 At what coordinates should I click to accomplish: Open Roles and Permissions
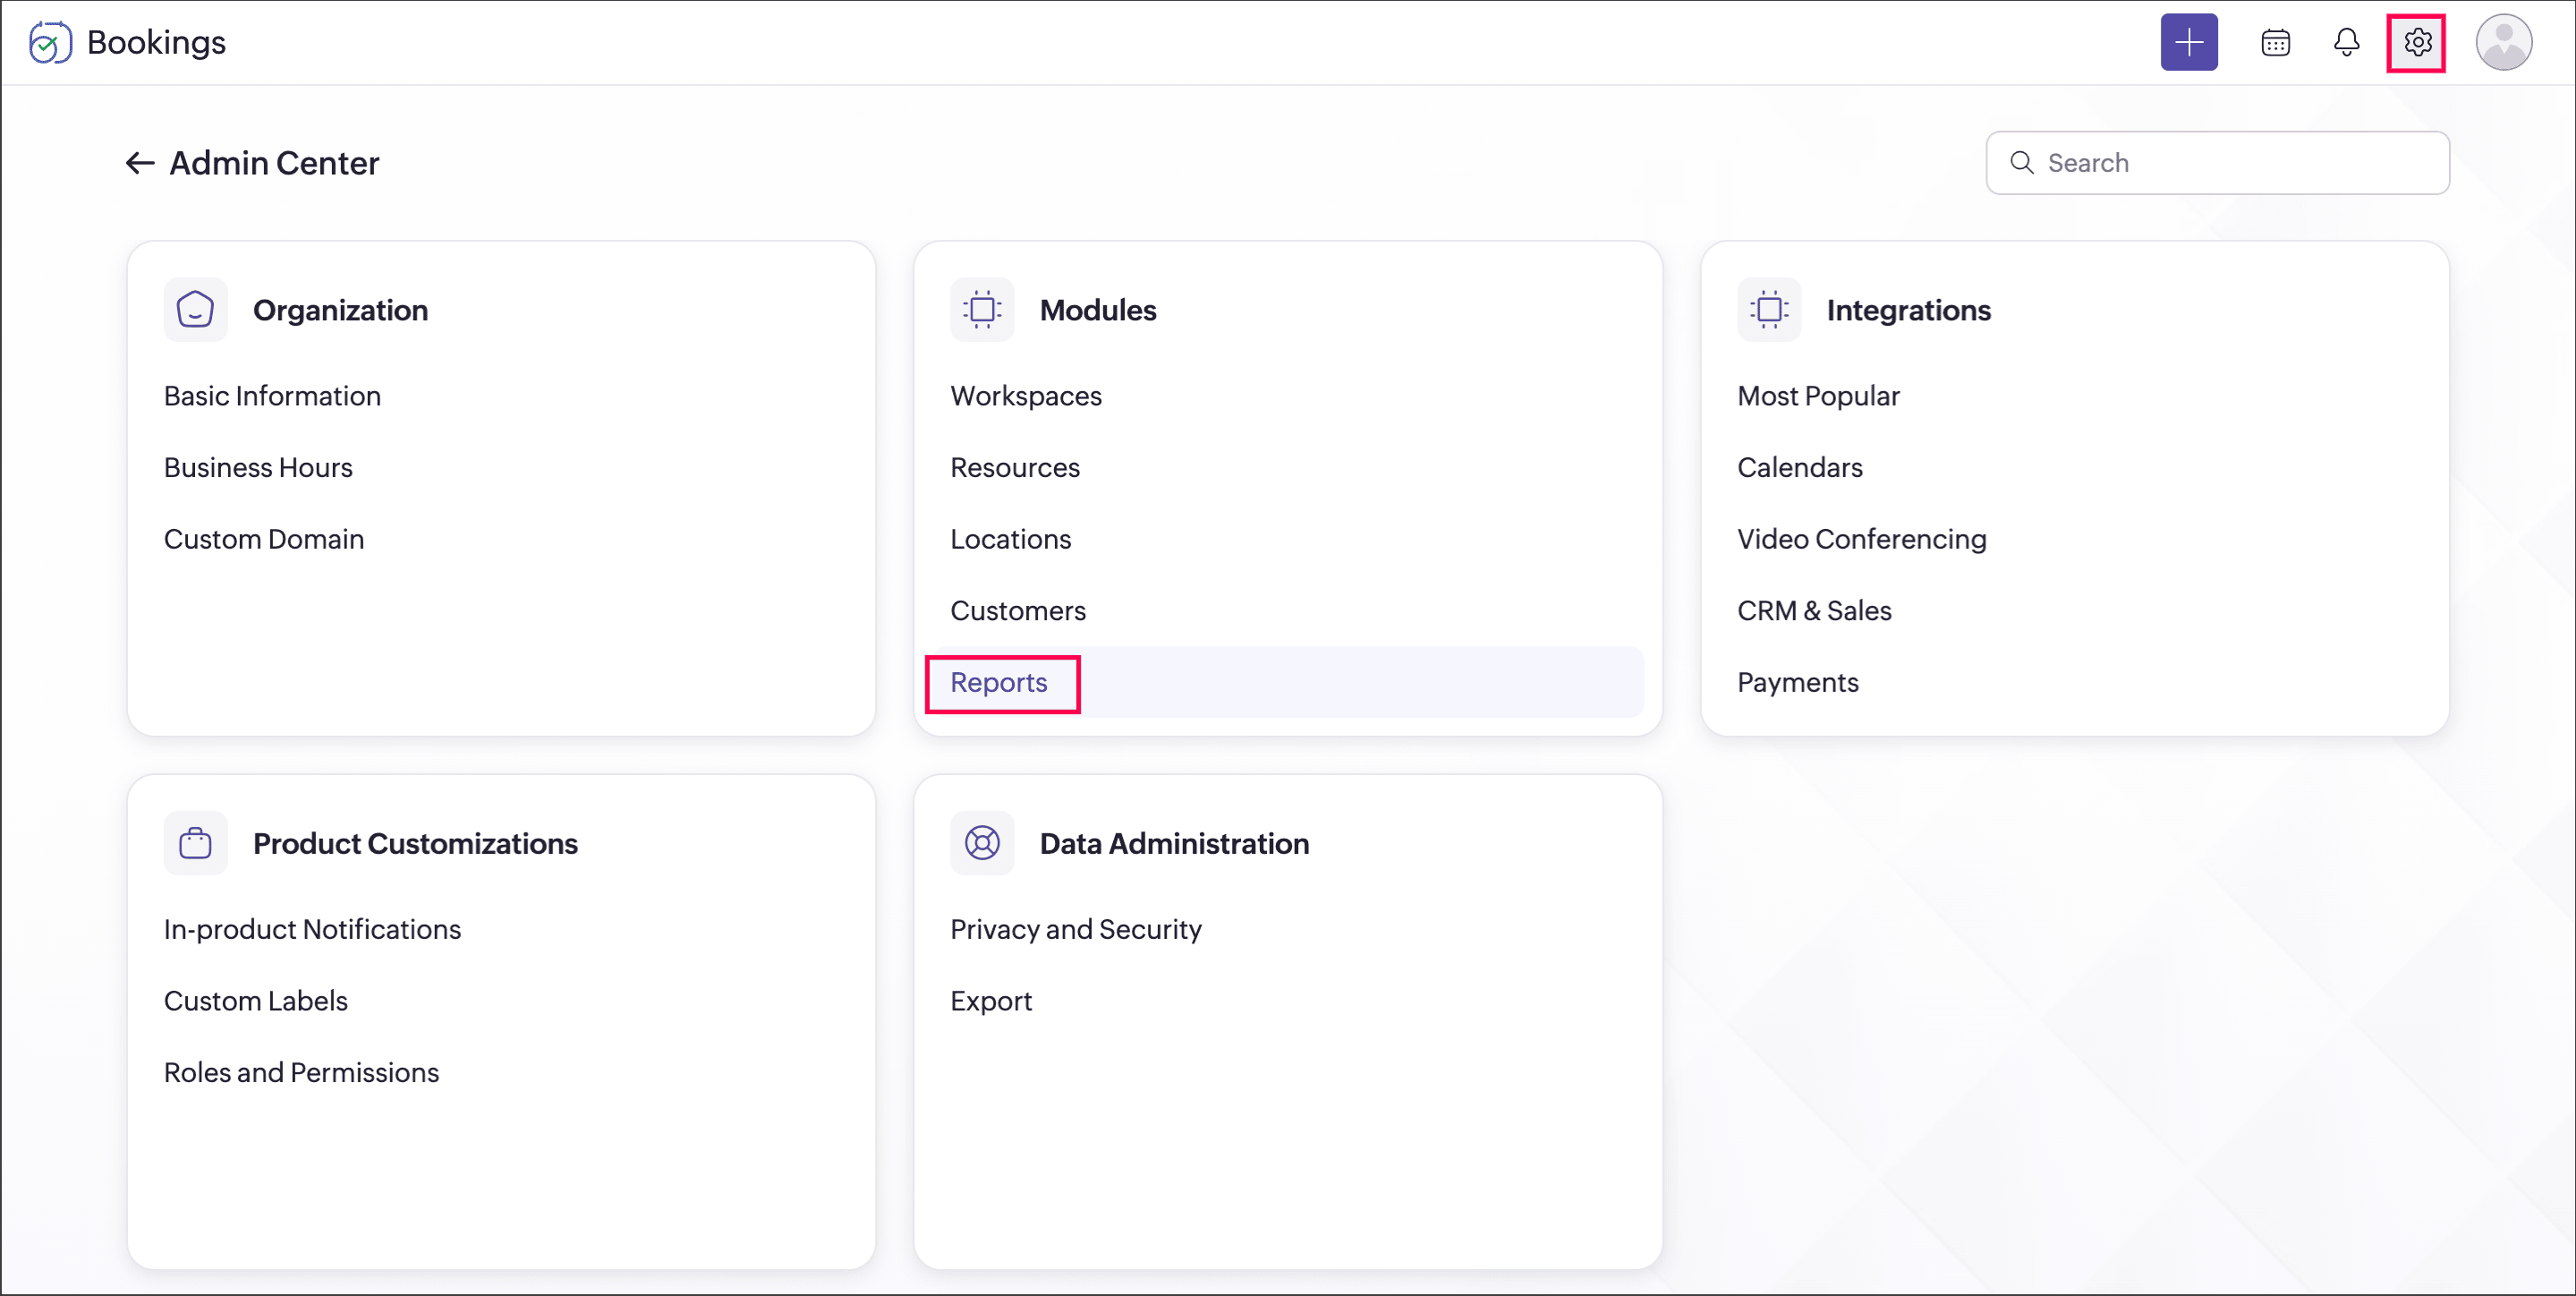tap(301, 1072)
